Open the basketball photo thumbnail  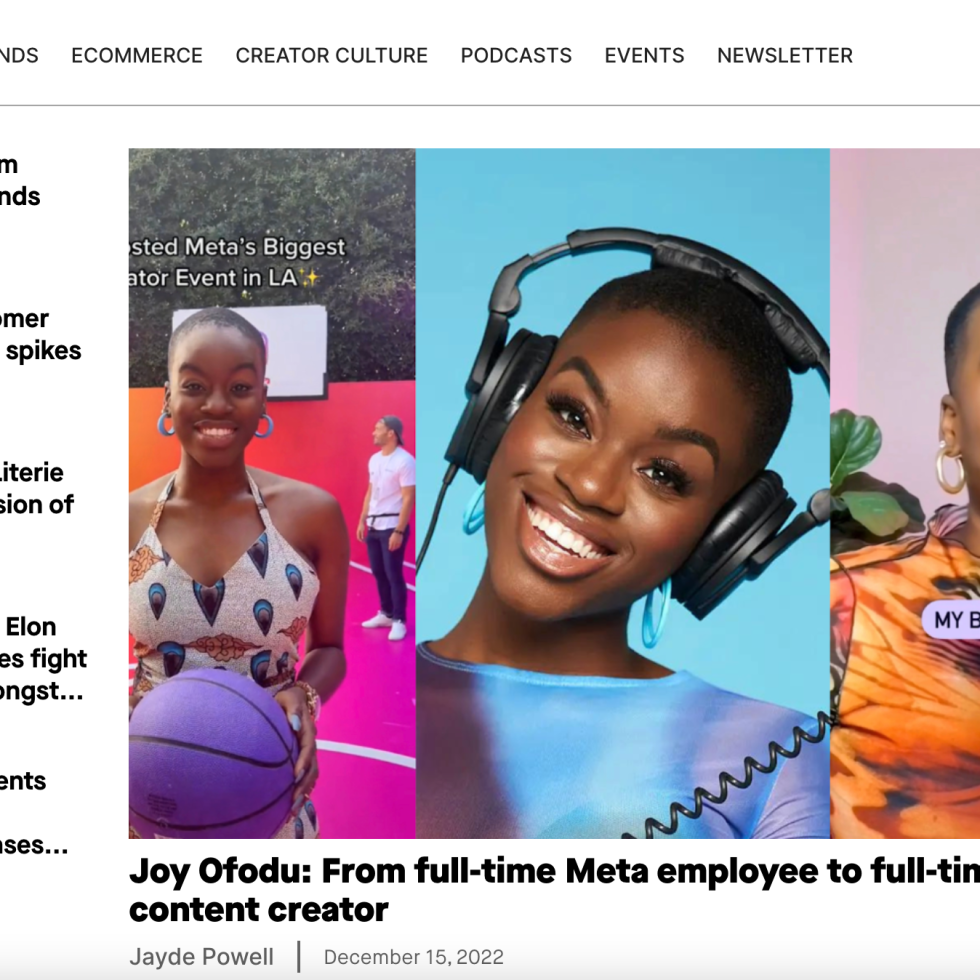coord(272,493)
